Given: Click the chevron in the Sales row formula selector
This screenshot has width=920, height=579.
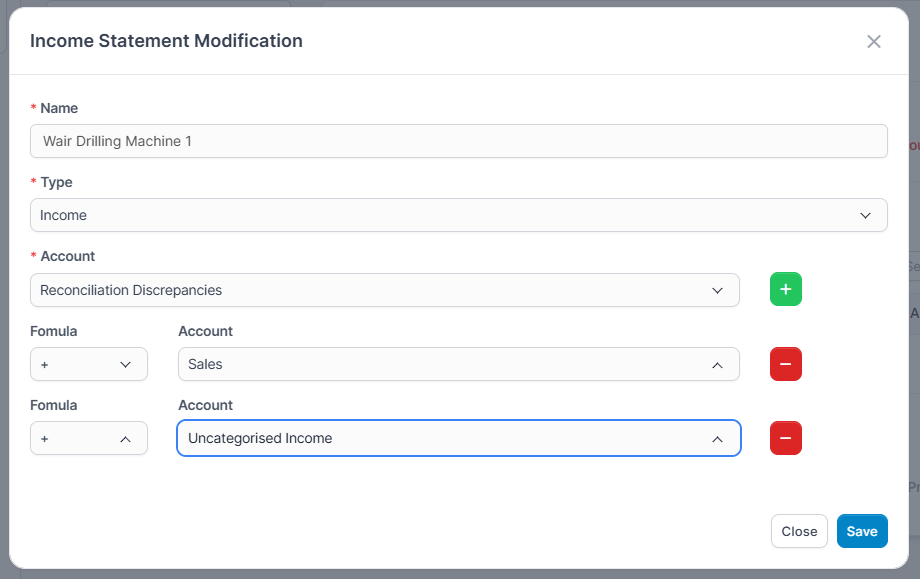Looking at the screenshot, I should (125, 365).
